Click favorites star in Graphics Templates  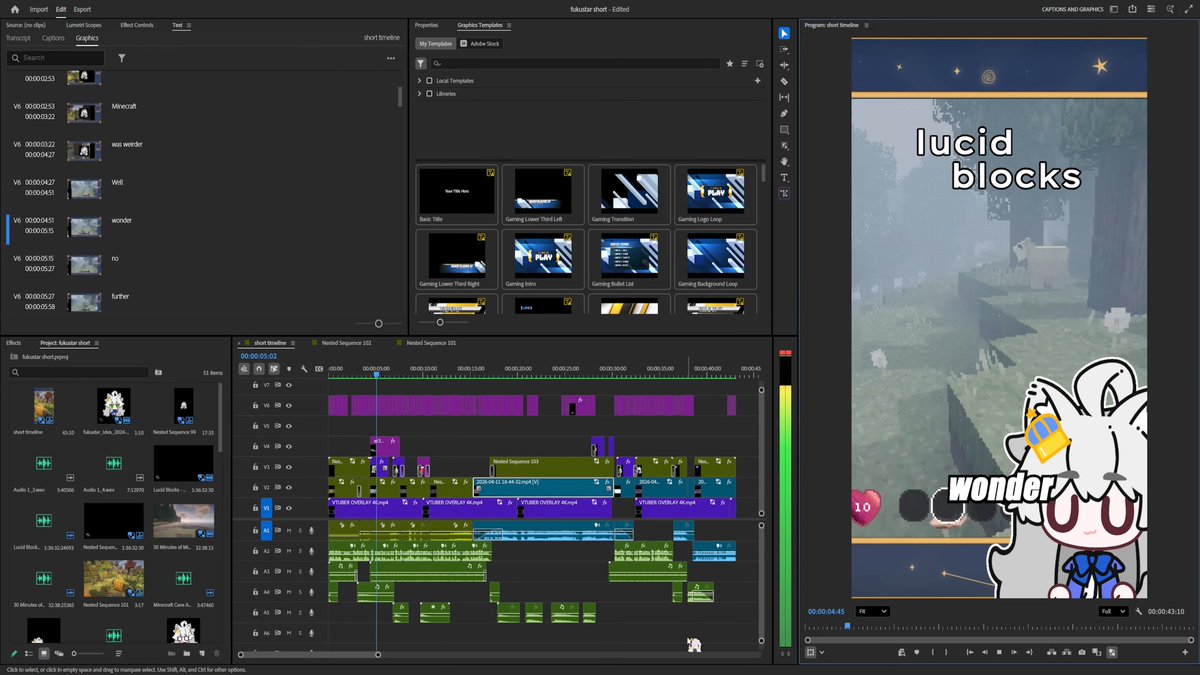click(729, 63)
